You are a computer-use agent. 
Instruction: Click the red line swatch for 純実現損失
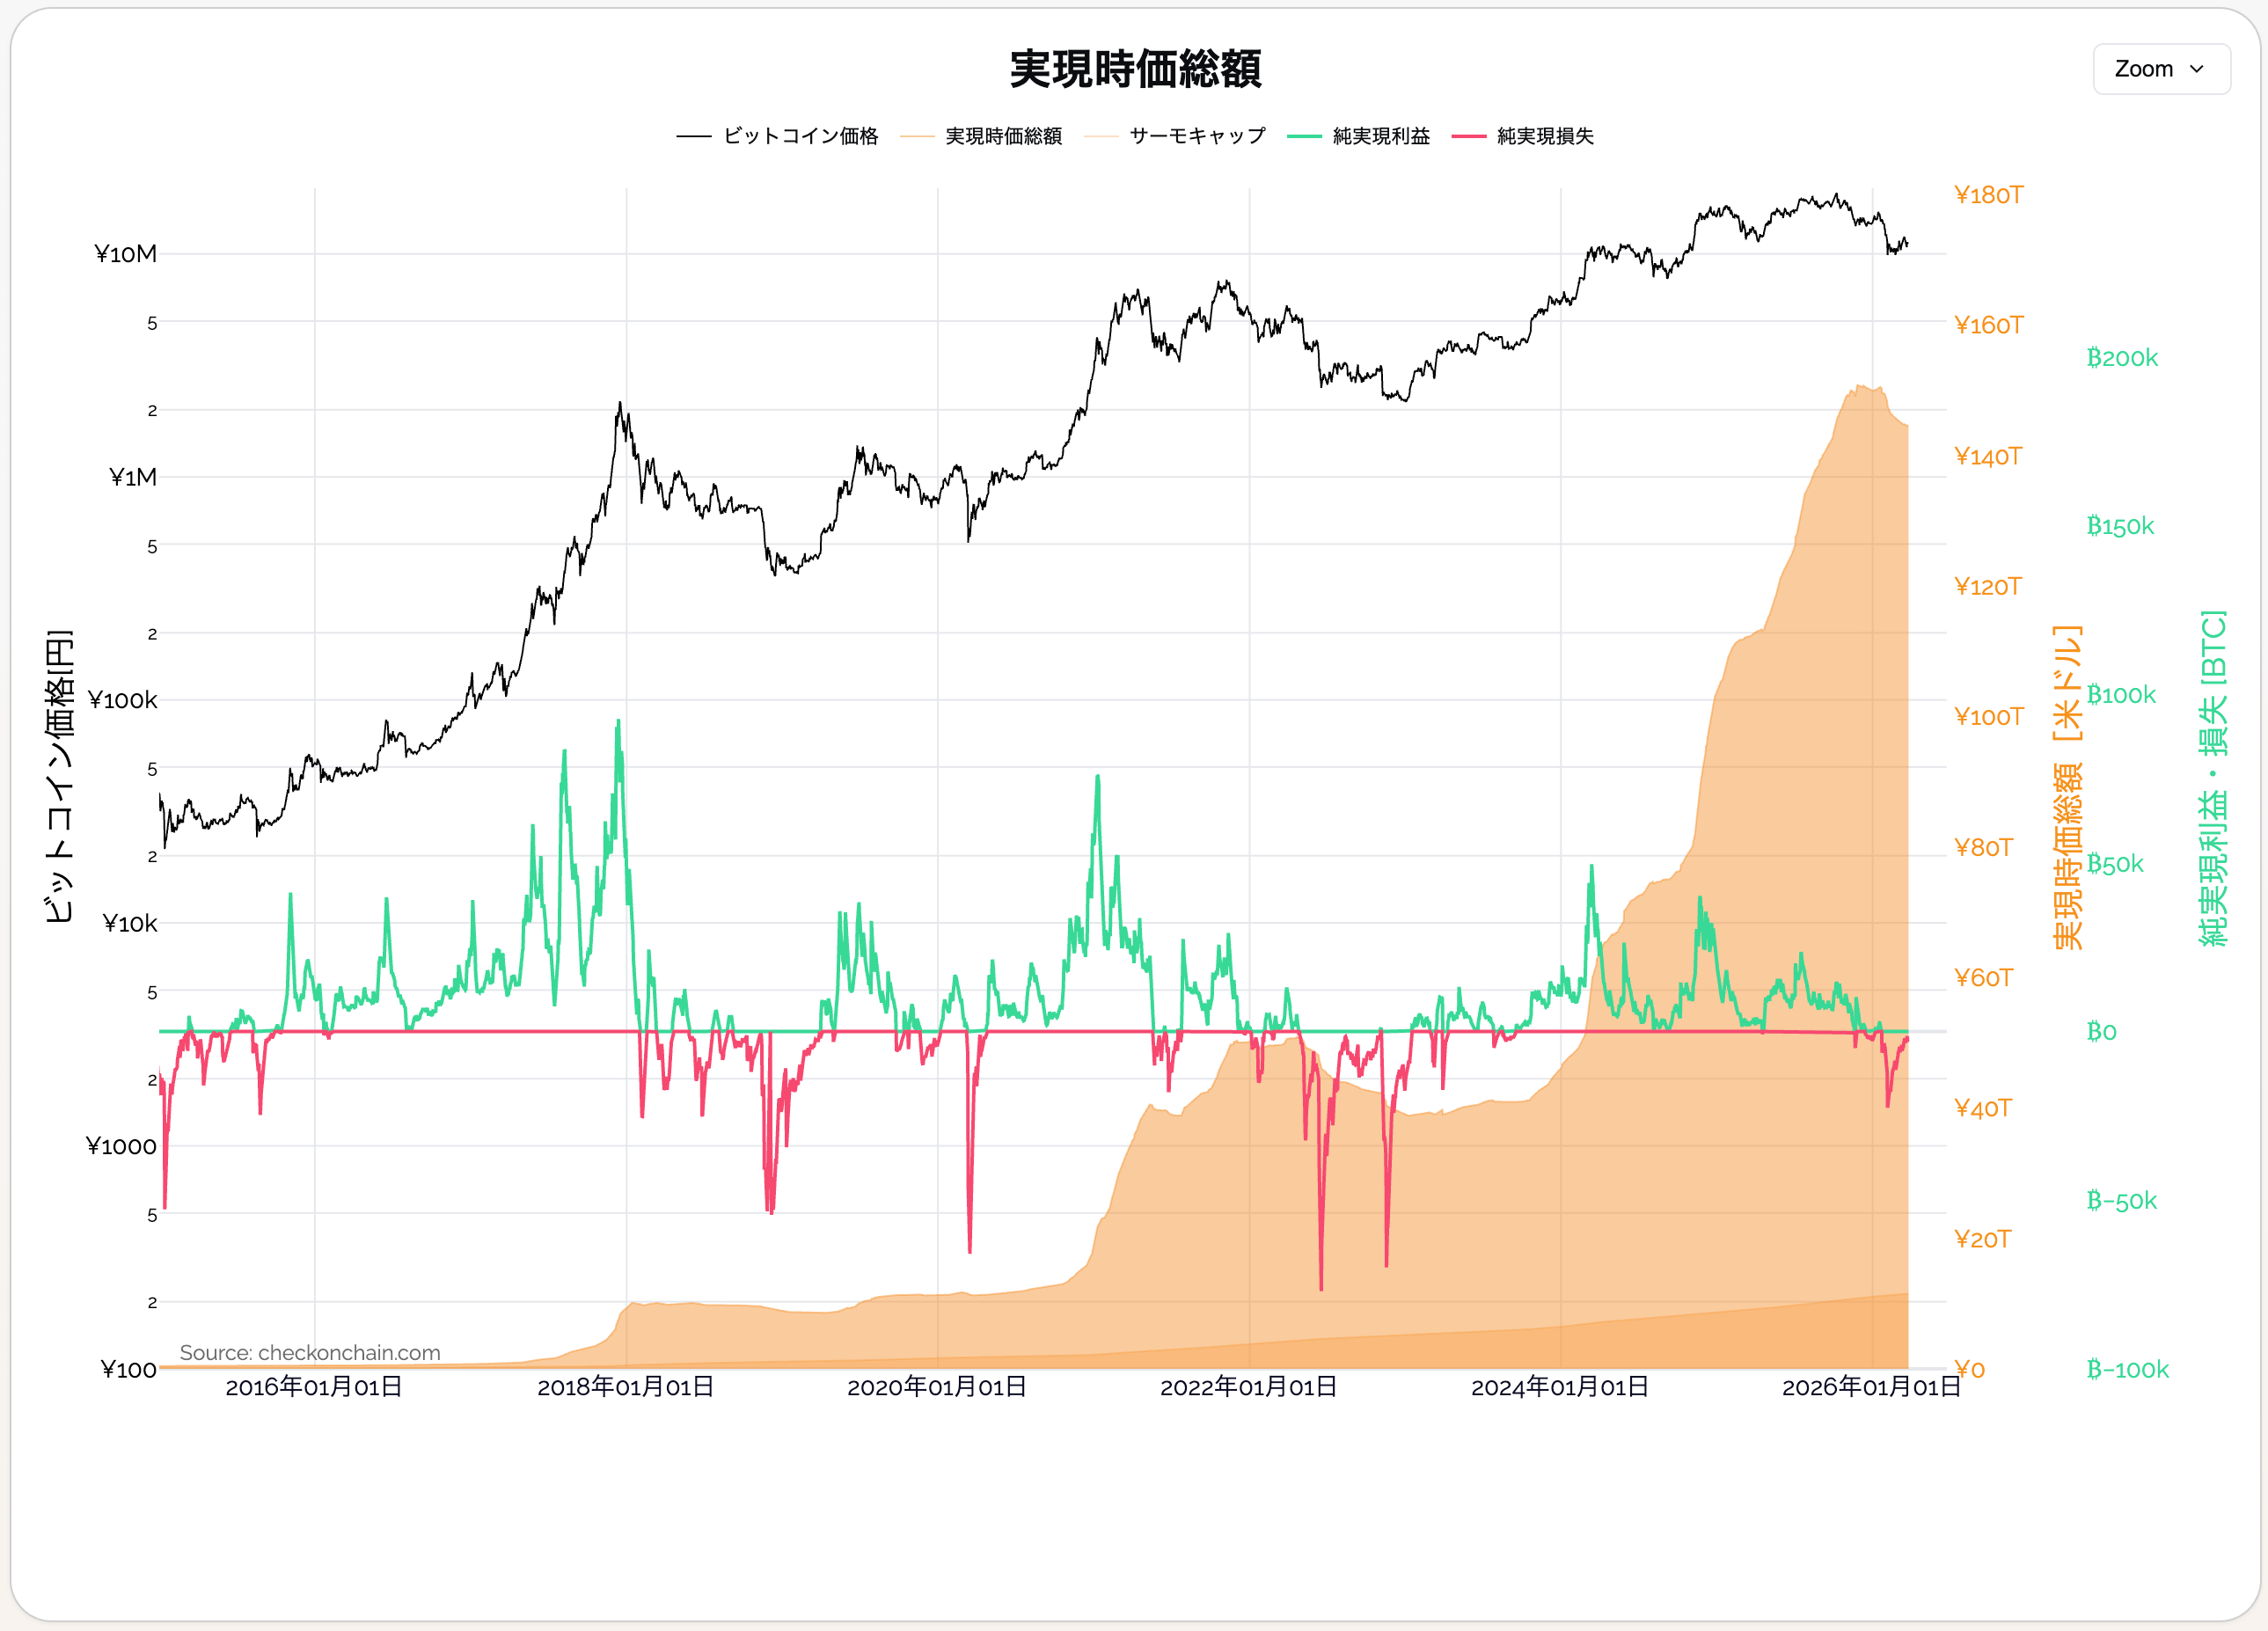pyautogui.click(x=1468, y=136)
